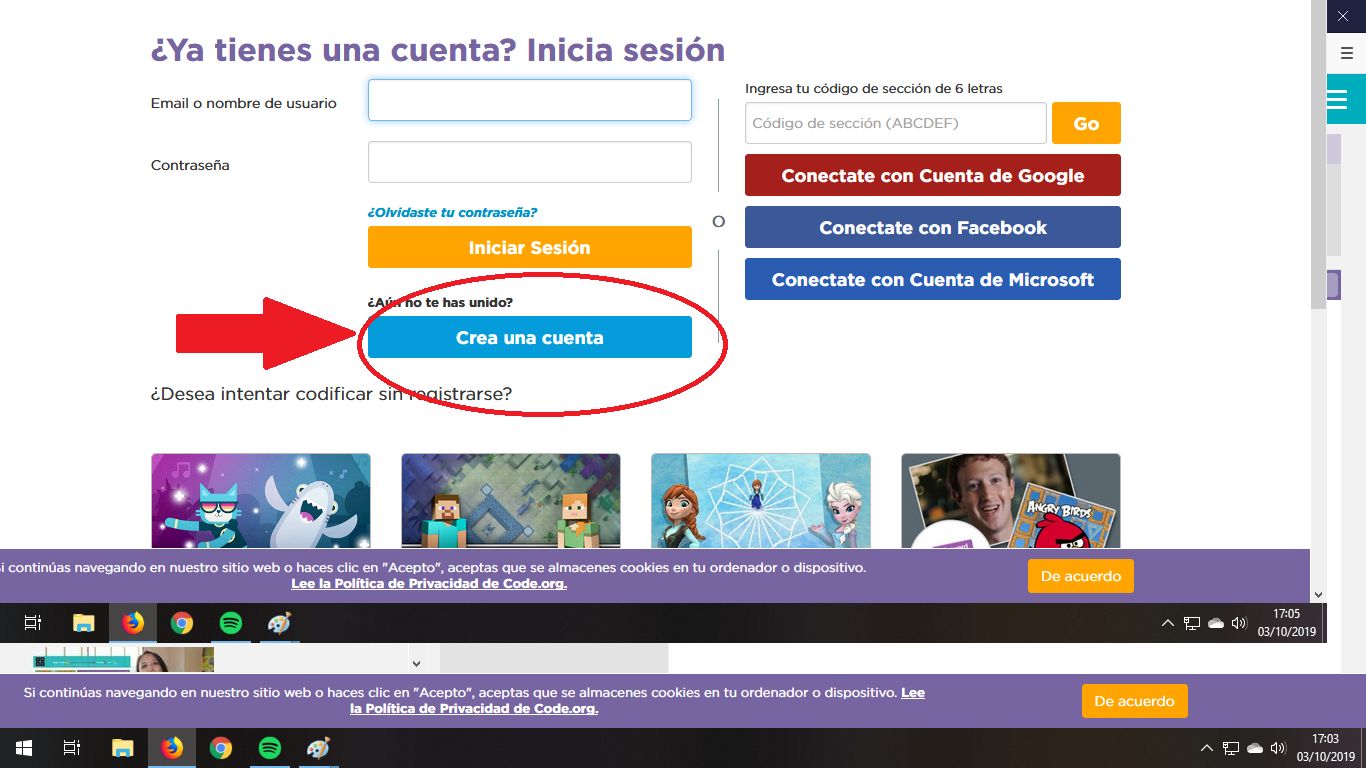This screenshot has width=1366, height=768.
Task: Click the small dropdown arrow beside the woman's thumbnail
Action: (416, 662)
